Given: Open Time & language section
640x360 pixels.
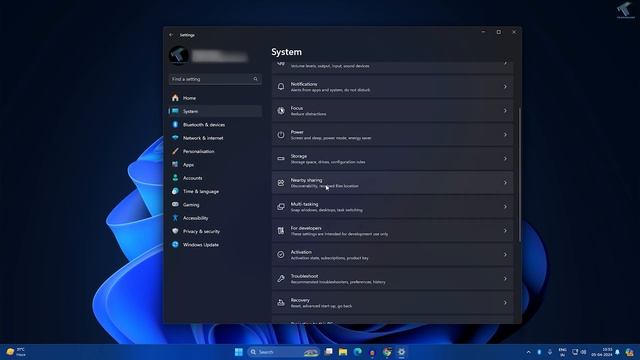Looking at the screenshot, I should coord(215,191).
